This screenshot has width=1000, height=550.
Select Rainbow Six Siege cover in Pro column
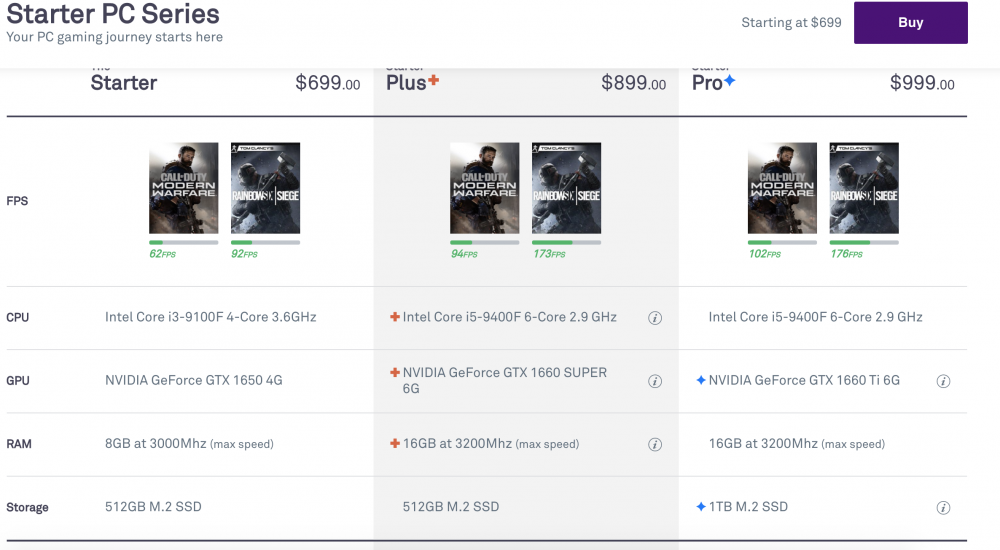point(864,188)
